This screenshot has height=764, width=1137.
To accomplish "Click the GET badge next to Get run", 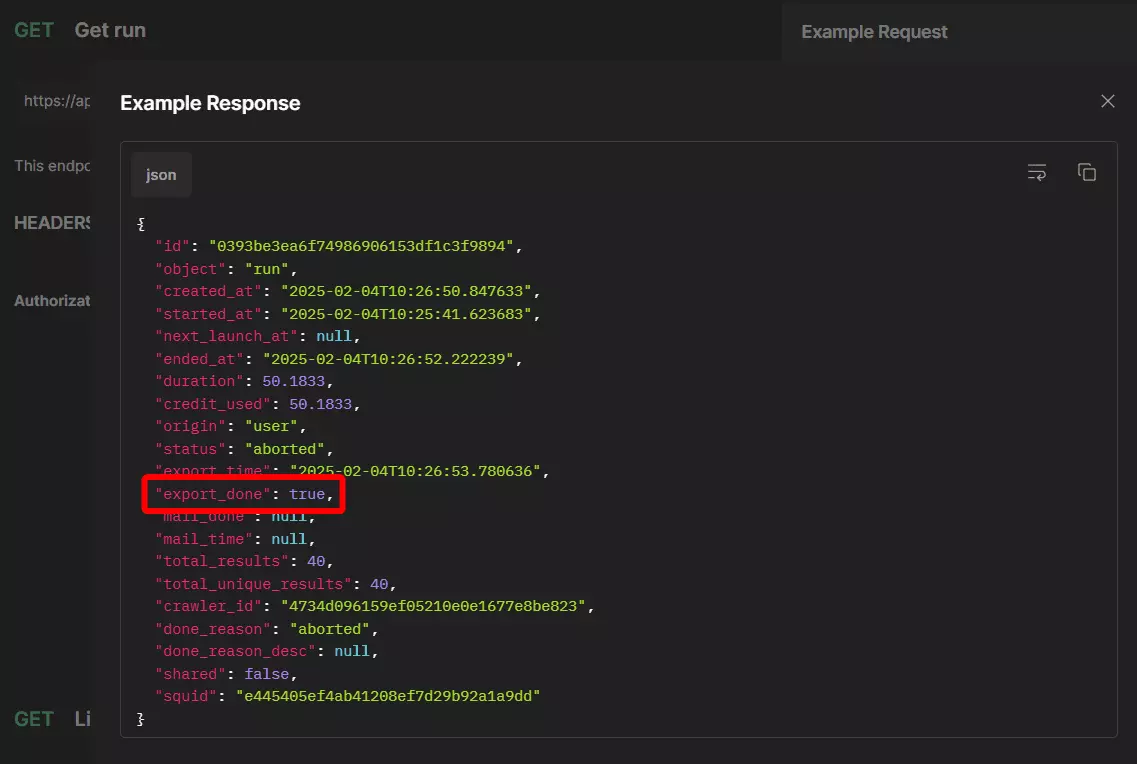I will tap(34, 29).
